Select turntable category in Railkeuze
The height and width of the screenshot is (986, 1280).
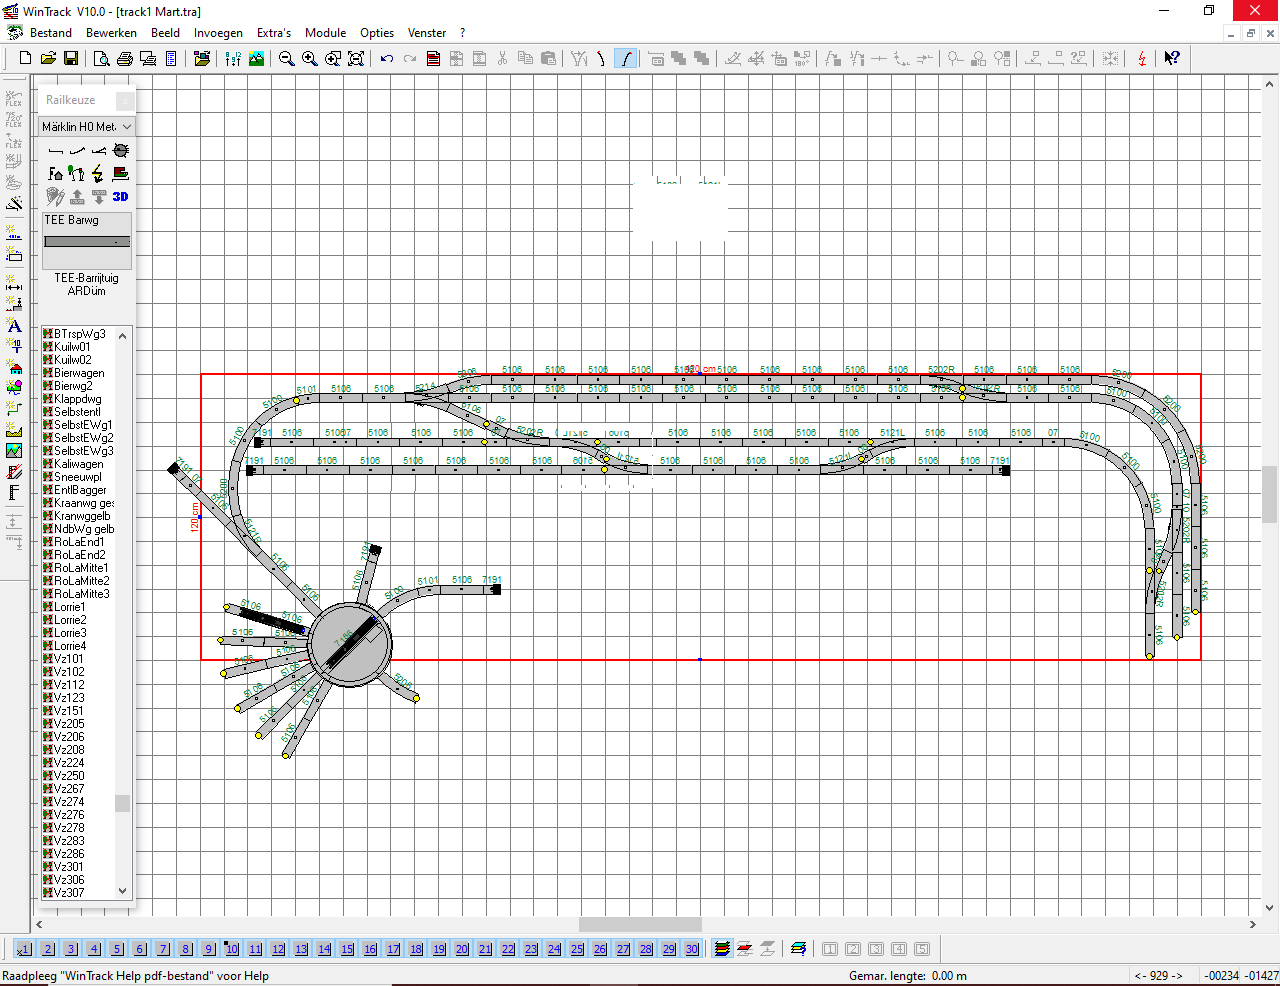point(121,150)
